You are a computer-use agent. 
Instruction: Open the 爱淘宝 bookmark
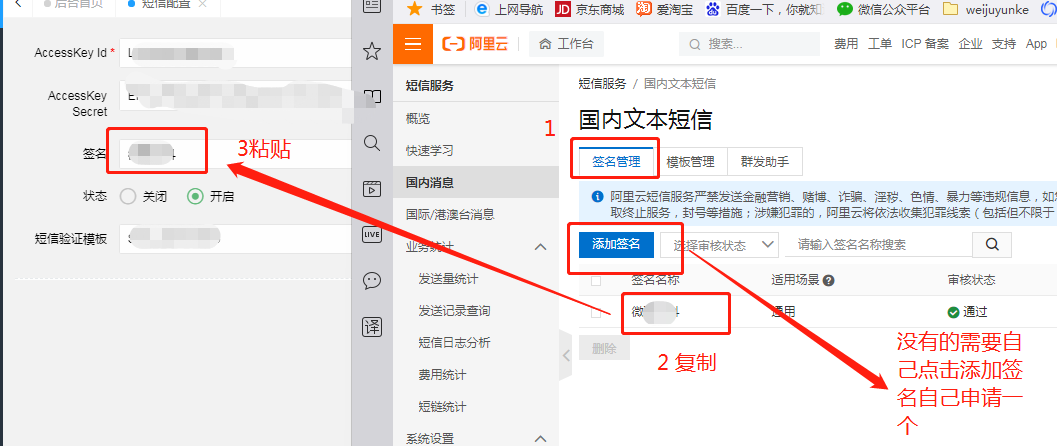[665, 9]
